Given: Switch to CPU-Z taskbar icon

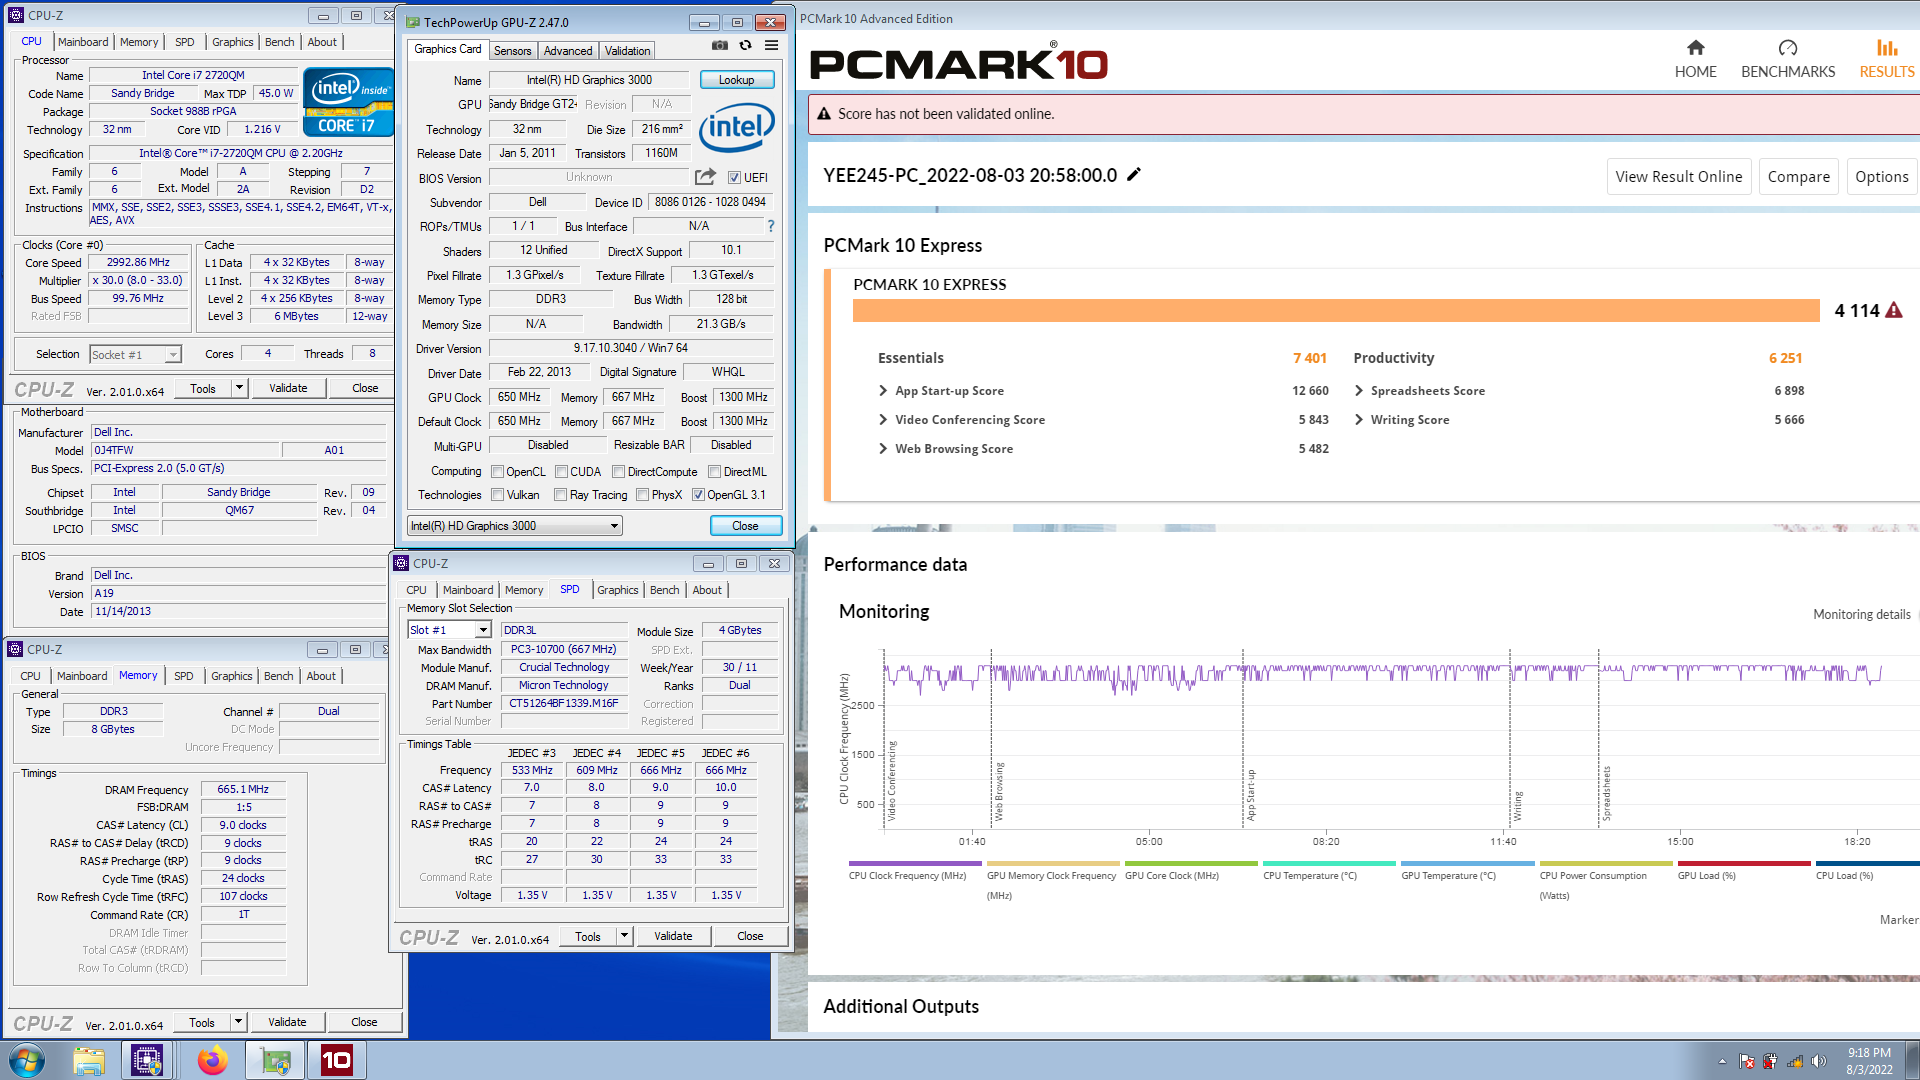Looking at the screenshot, I should click(x=147, y=1060).
